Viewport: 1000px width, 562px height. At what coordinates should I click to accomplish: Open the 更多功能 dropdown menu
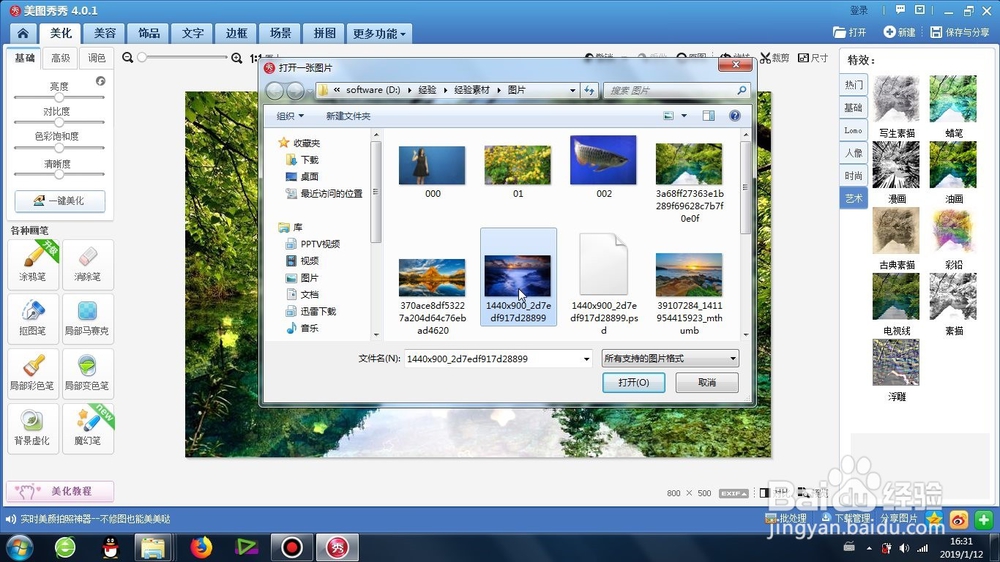click(379, 33)
